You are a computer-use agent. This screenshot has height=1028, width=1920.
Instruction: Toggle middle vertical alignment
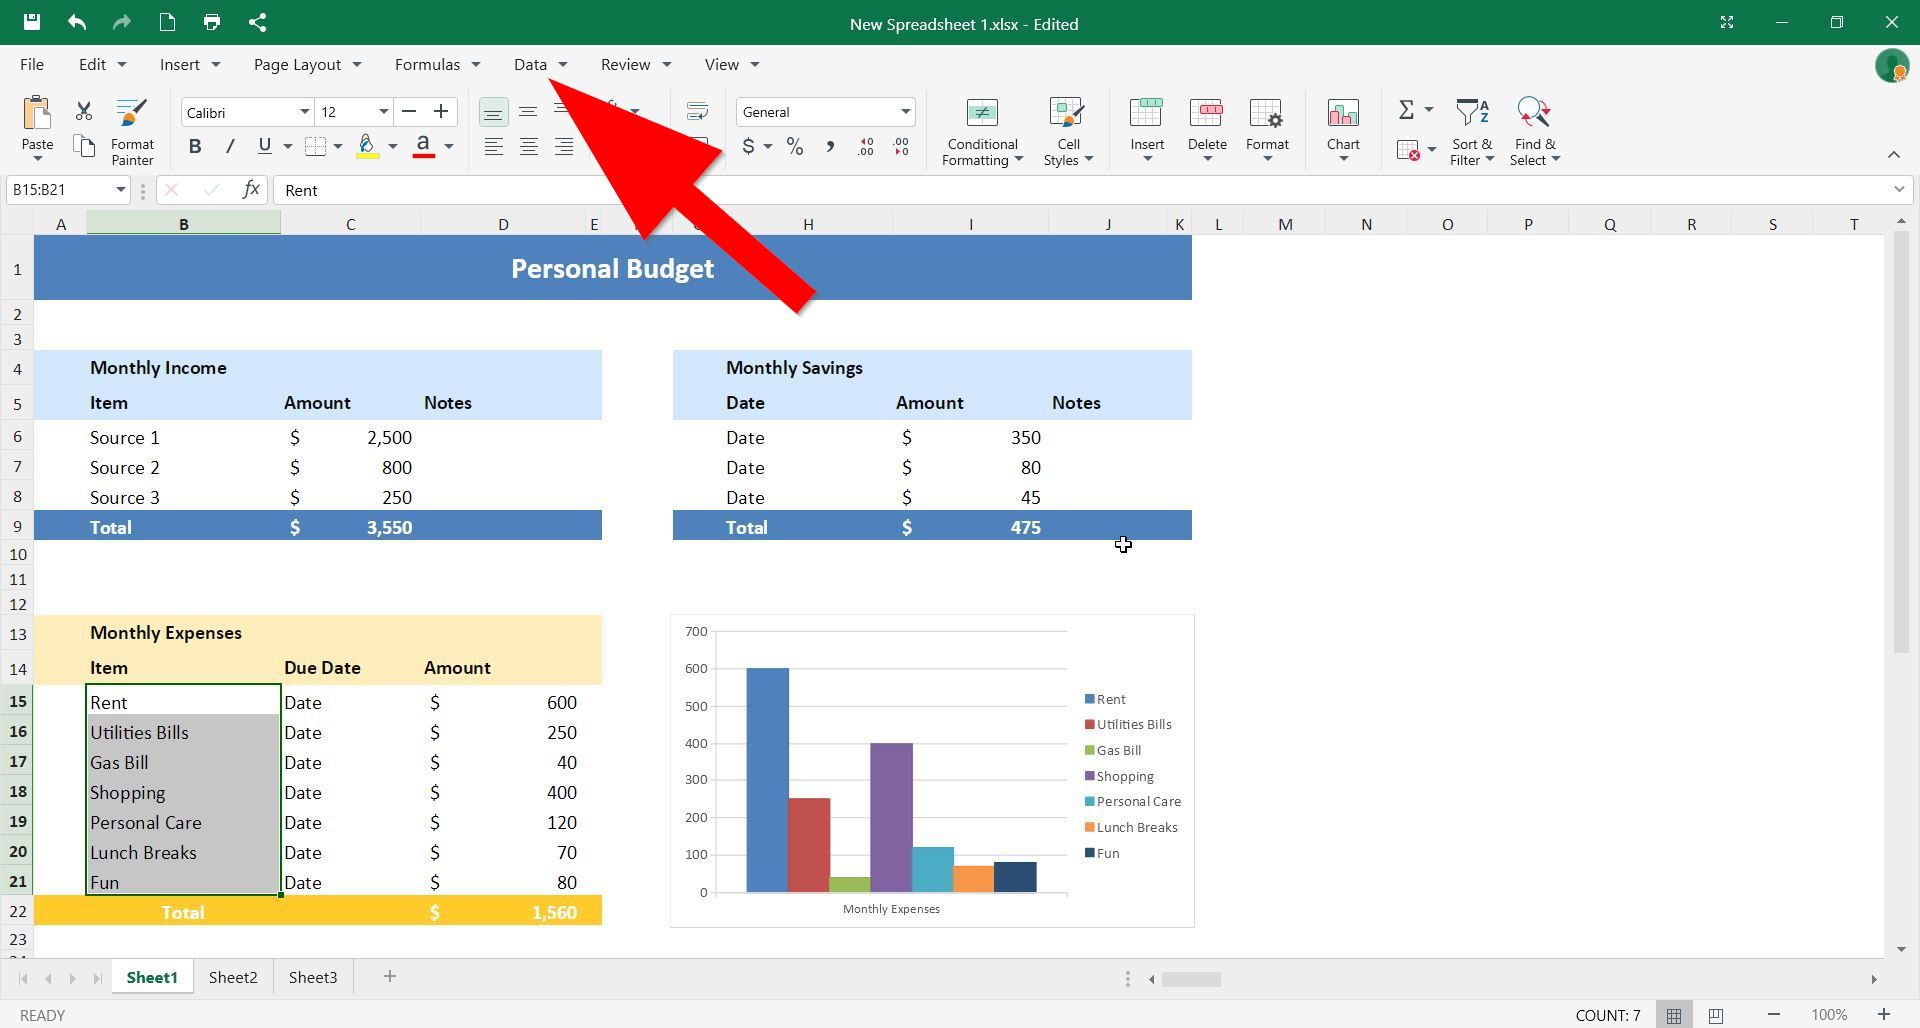(528, 112)
